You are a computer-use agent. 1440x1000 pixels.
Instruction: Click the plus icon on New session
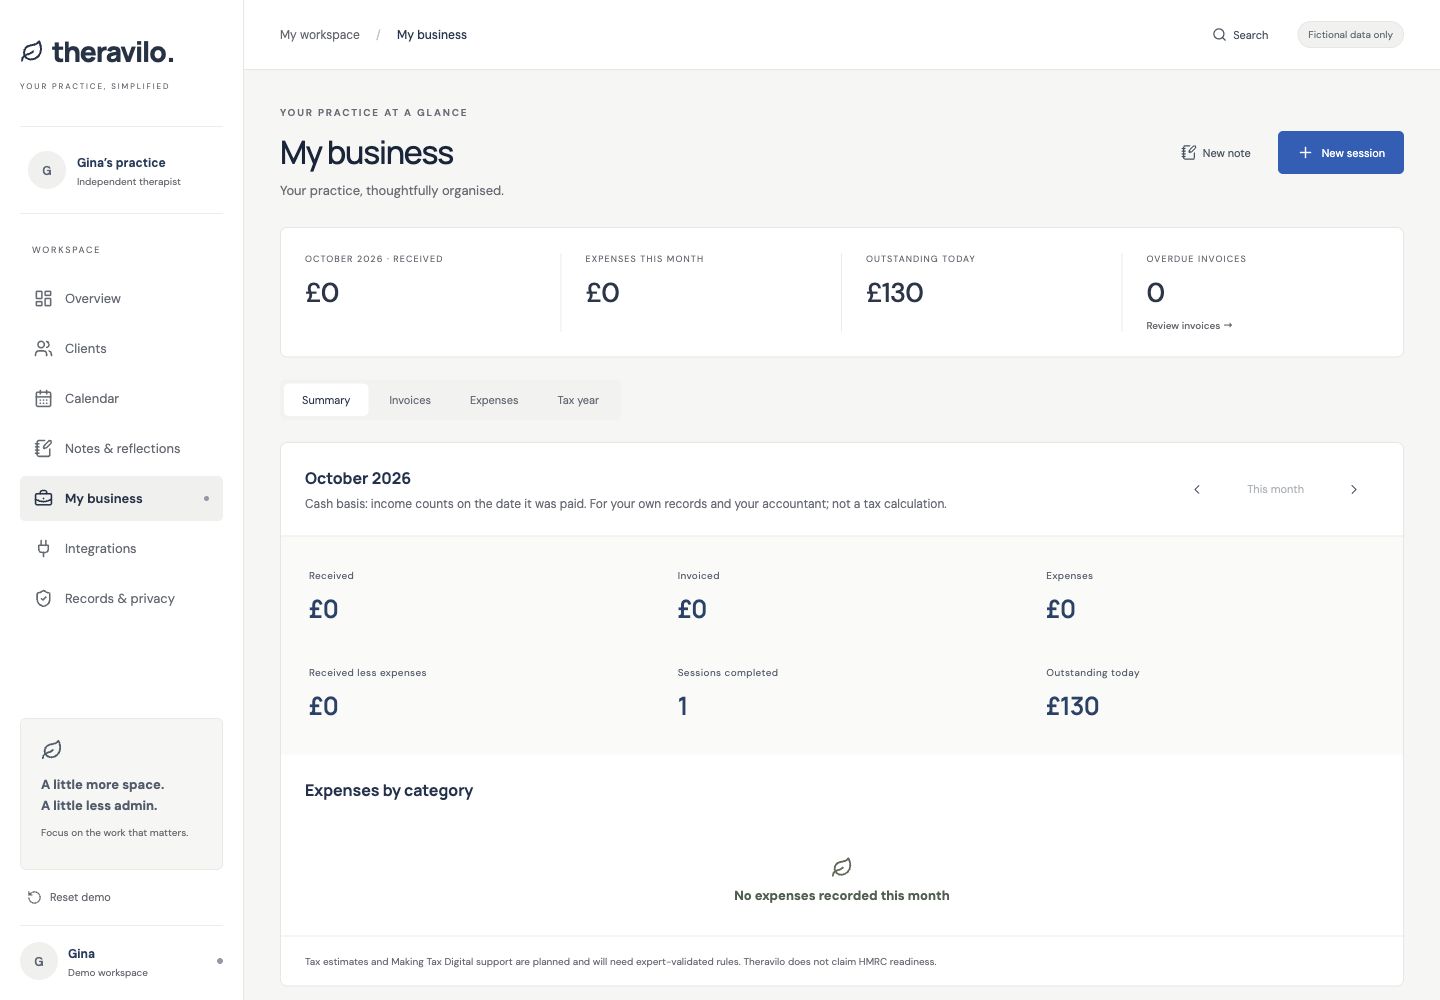coord(1305,153)
